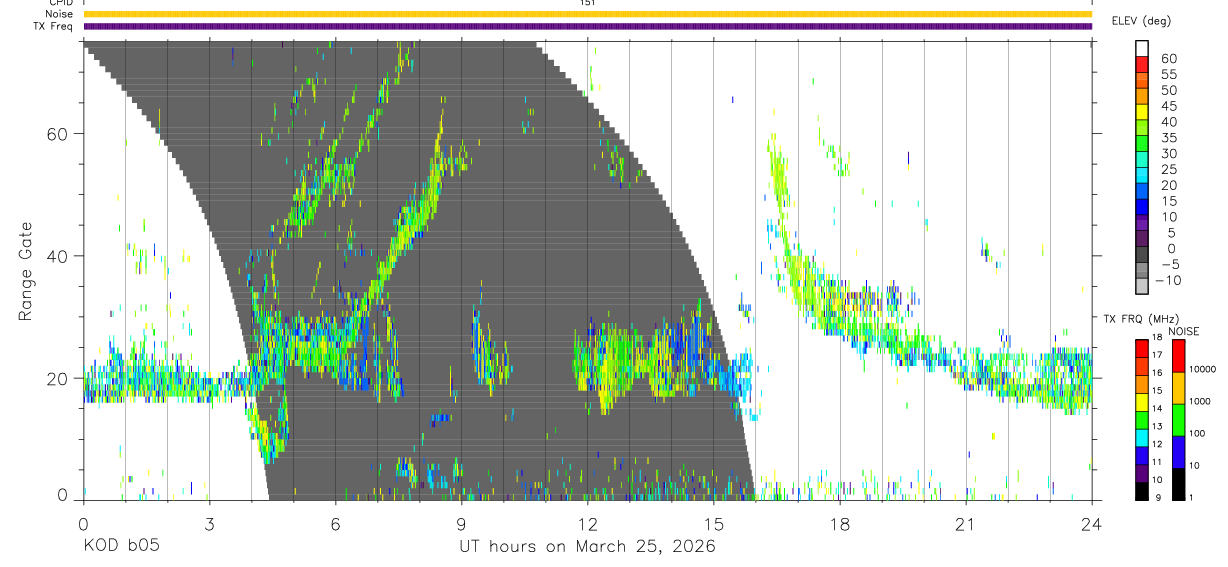This screenshot has width=1228, height=567.
Task: Click the x-axis tick label '15'
Action: pyautogui.click(x=713, y=524)
